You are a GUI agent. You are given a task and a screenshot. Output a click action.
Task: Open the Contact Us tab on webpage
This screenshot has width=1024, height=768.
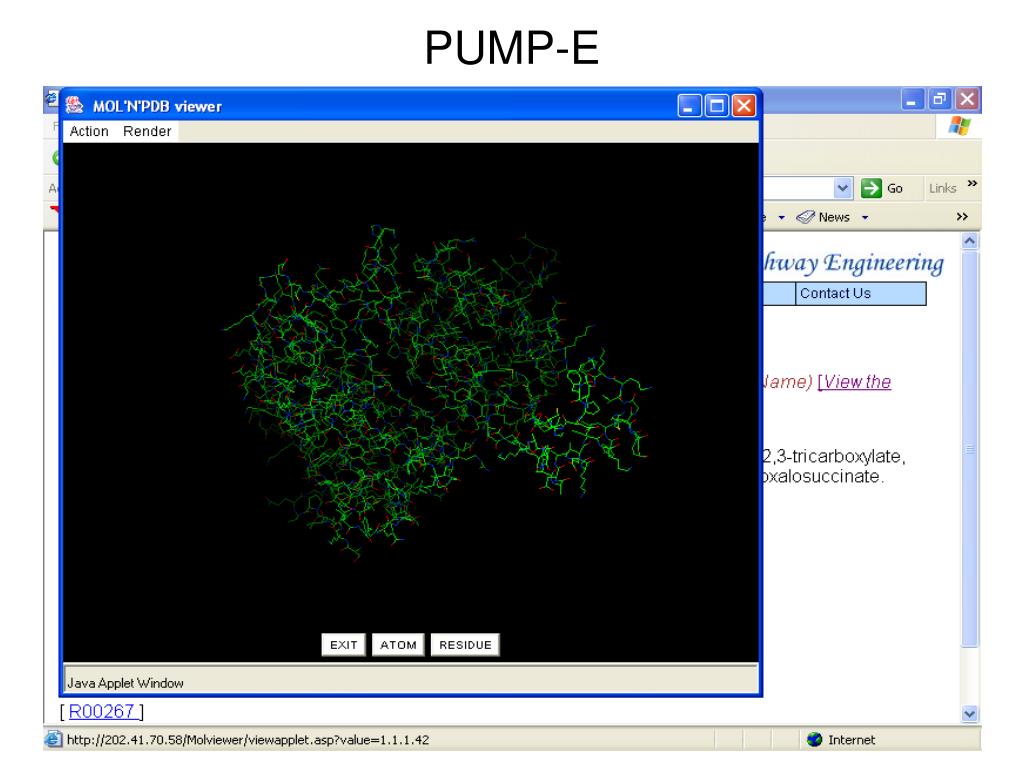pos(860,293)
